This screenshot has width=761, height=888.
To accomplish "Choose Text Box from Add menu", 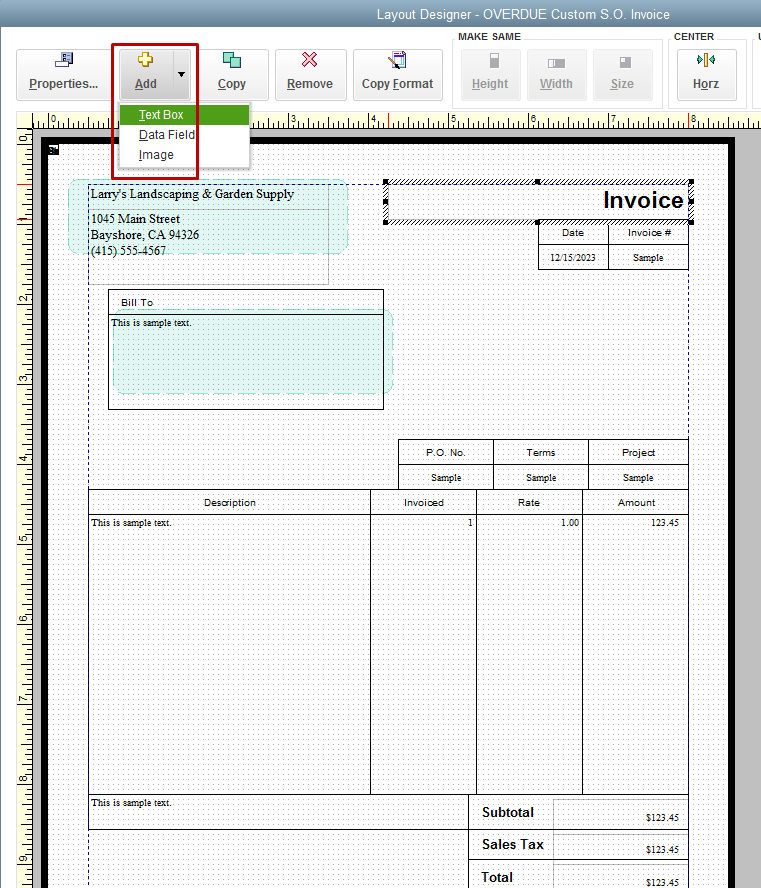I will coord(185,115).
